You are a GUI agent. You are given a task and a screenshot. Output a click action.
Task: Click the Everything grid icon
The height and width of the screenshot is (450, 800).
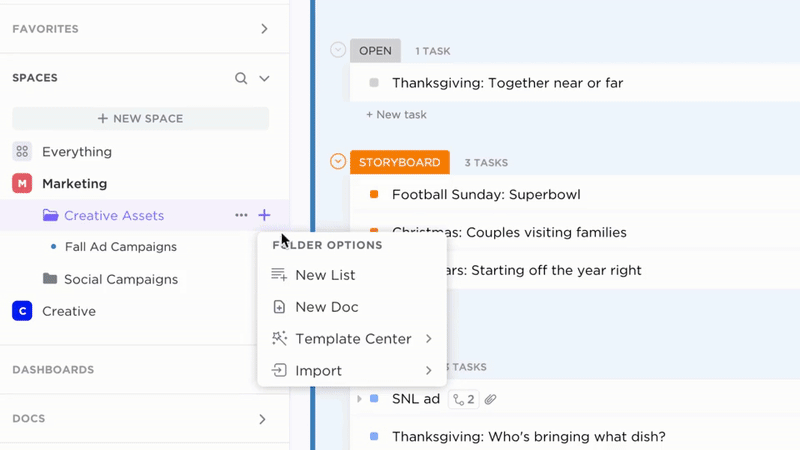click(x=22, y=152)
